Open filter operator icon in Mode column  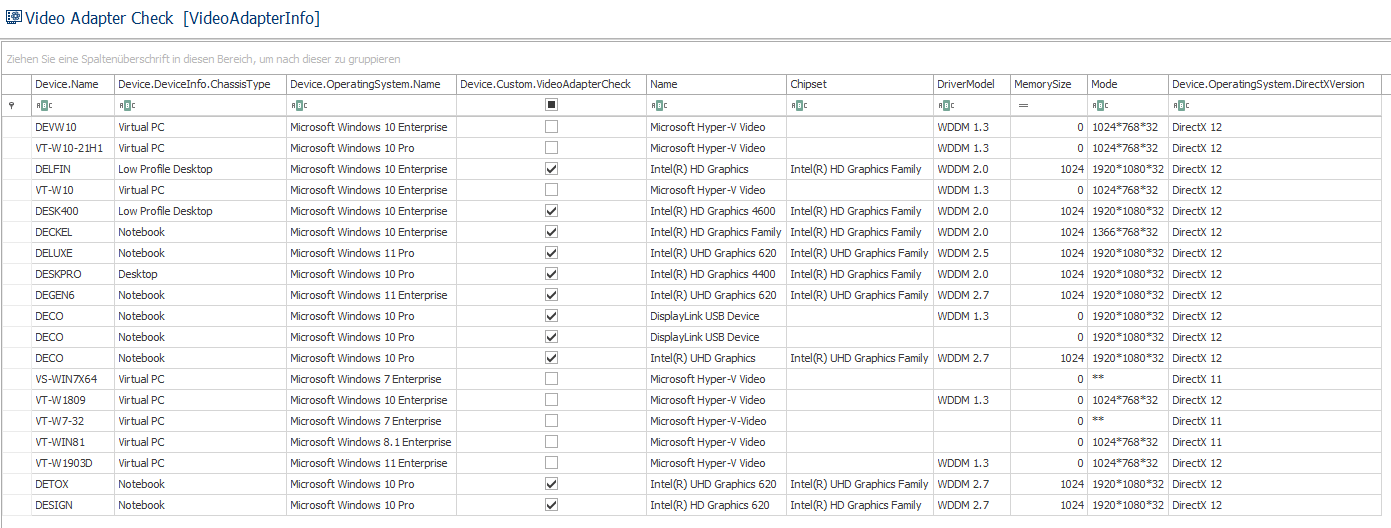click(1099, 105)
